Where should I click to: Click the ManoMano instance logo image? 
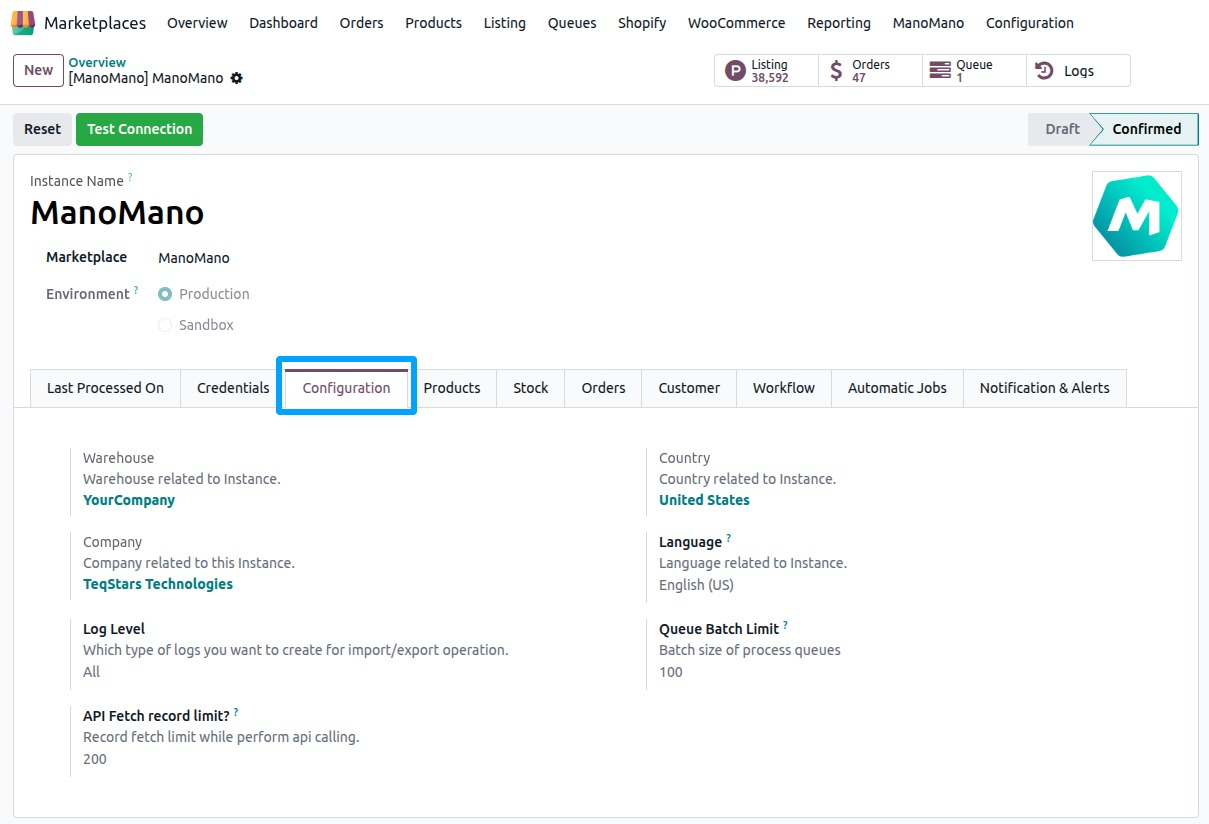pyautogui.click(x=1136, y=216)
